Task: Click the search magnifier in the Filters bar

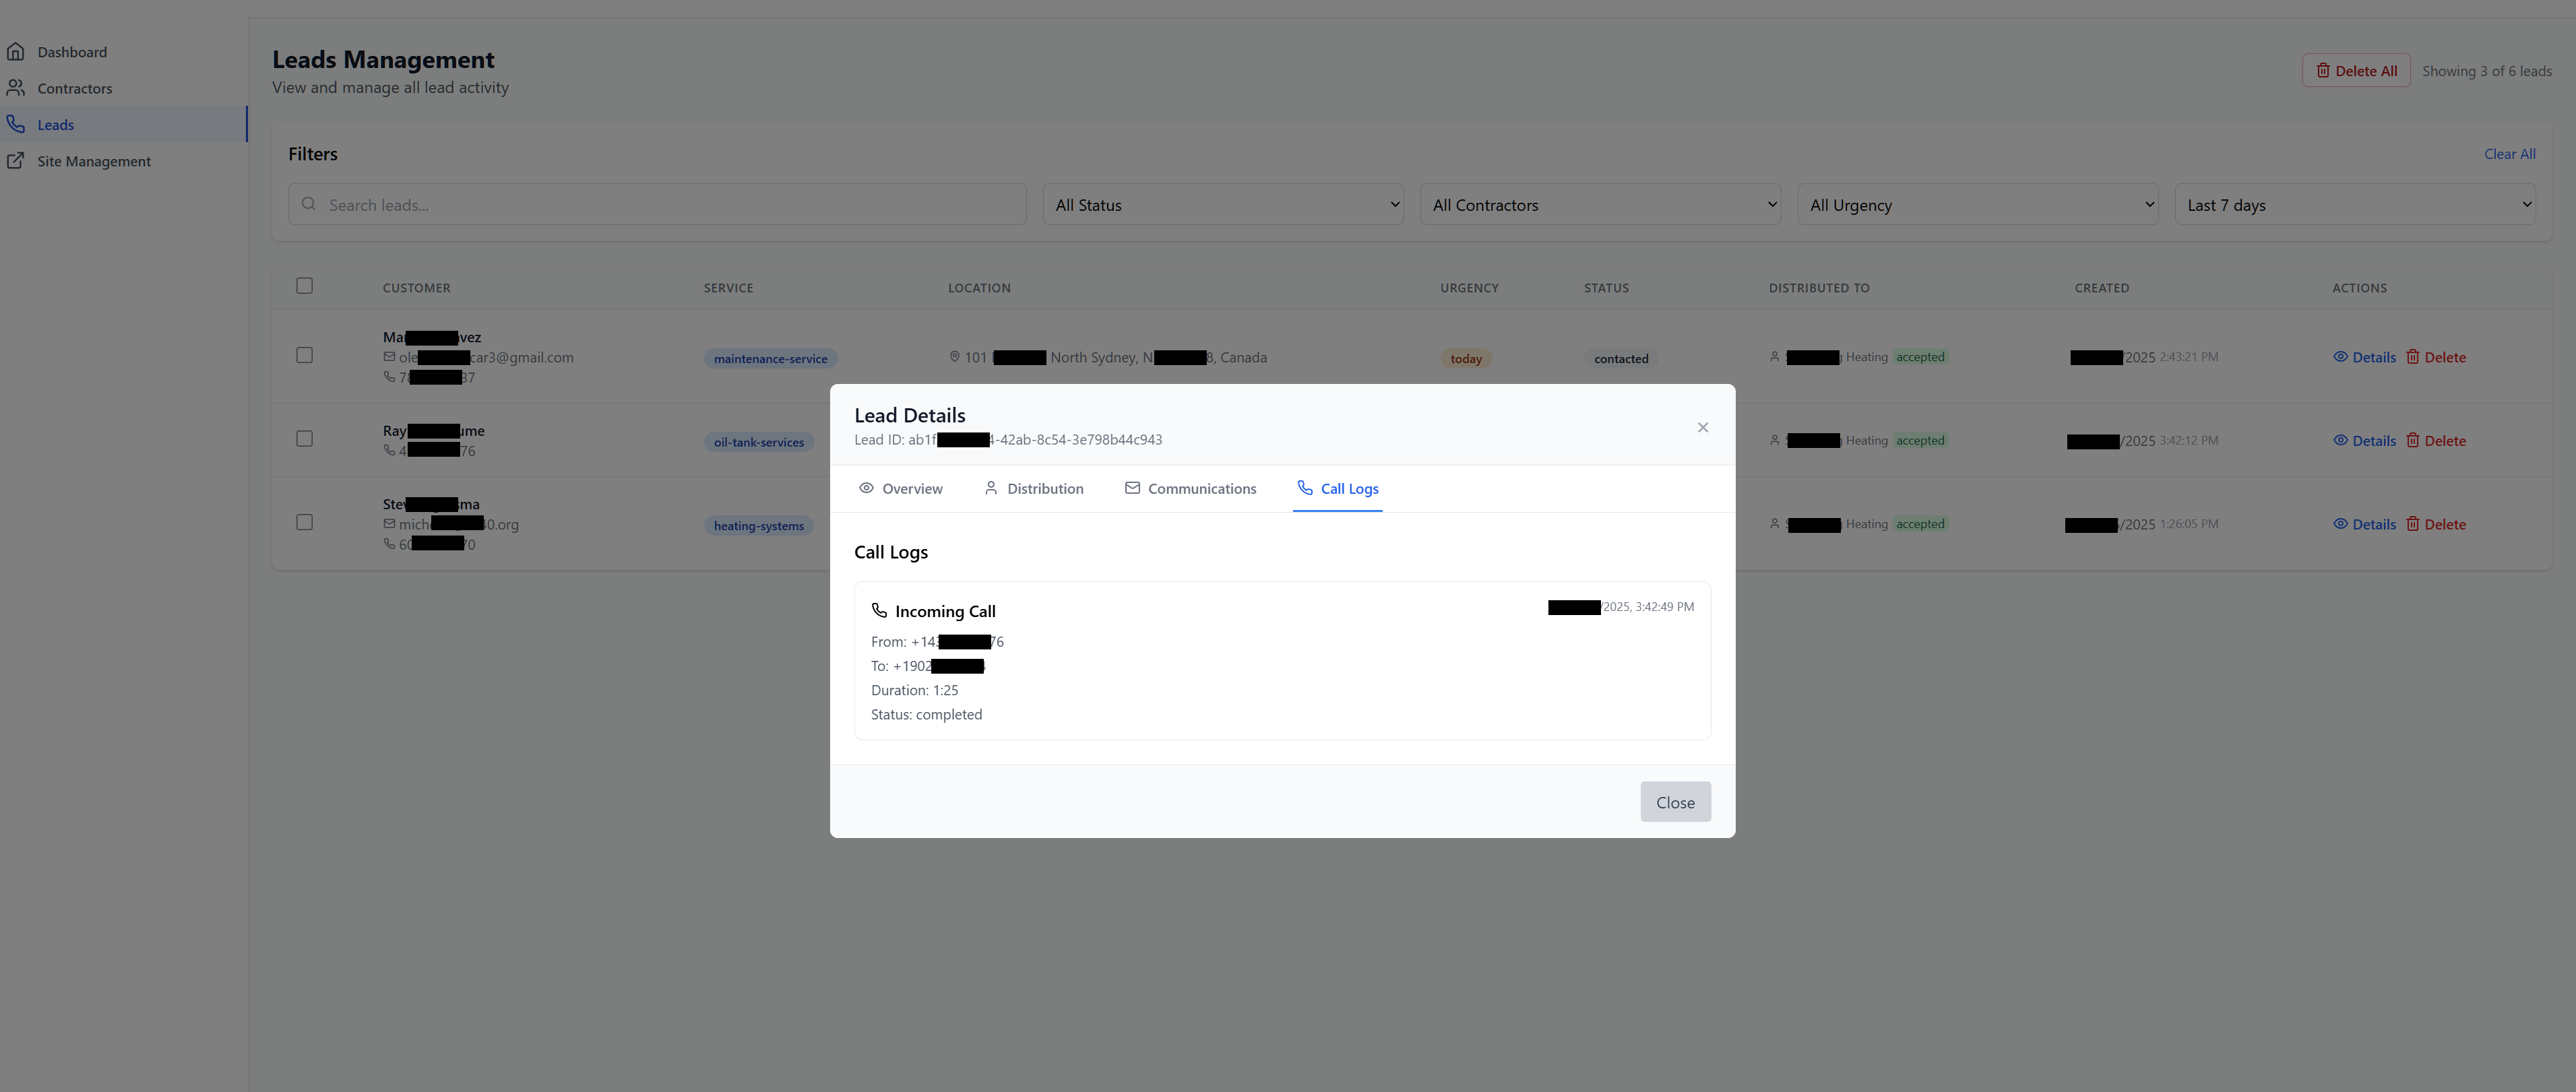Action: tap(309, 203)
